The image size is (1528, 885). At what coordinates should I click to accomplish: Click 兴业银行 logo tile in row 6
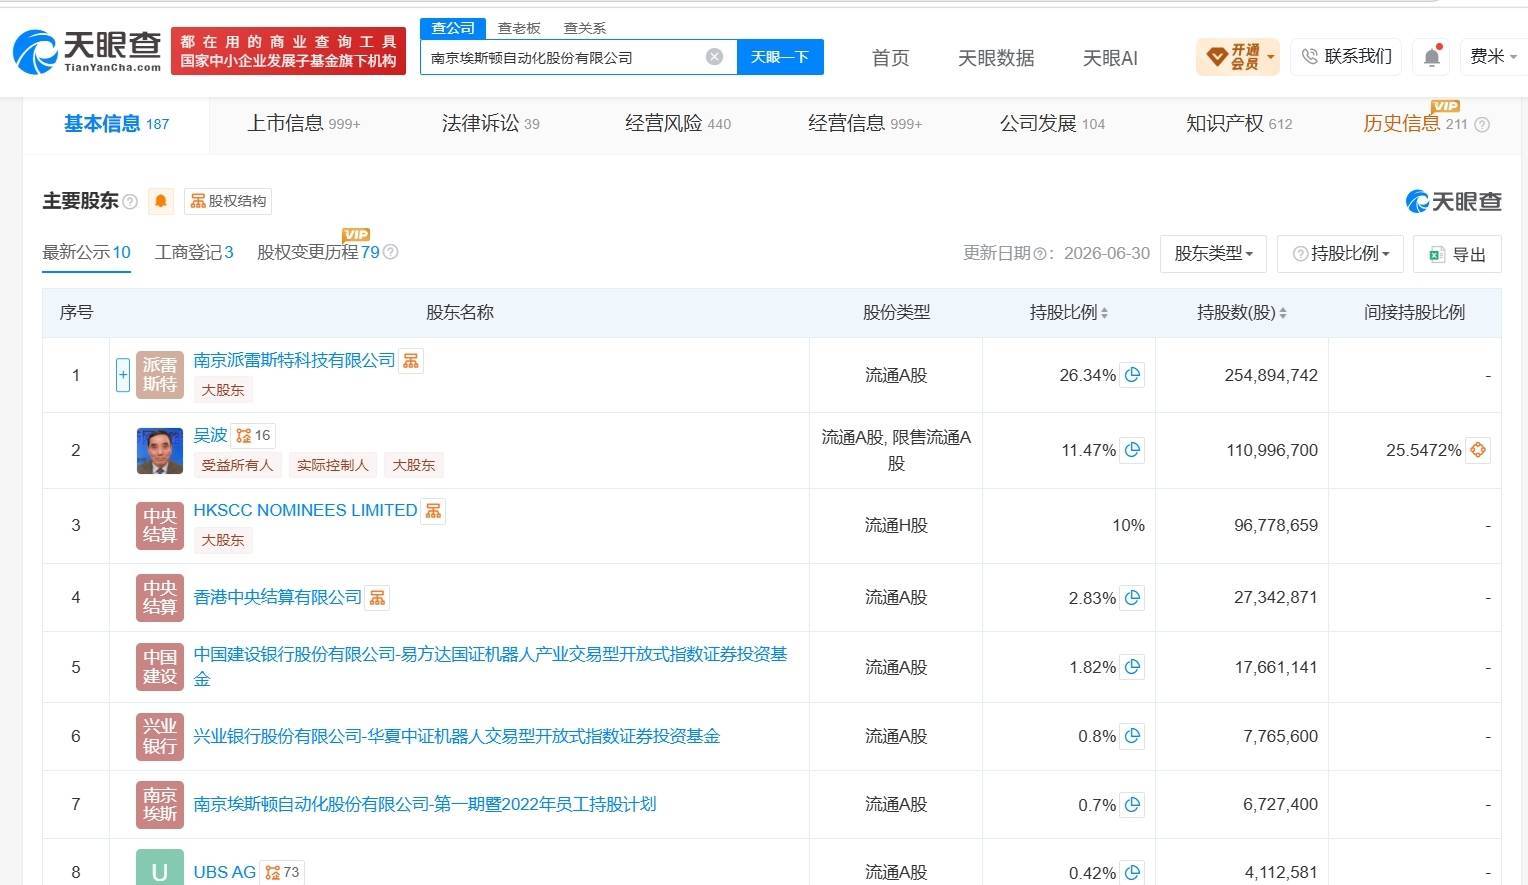tap(160, 736)
